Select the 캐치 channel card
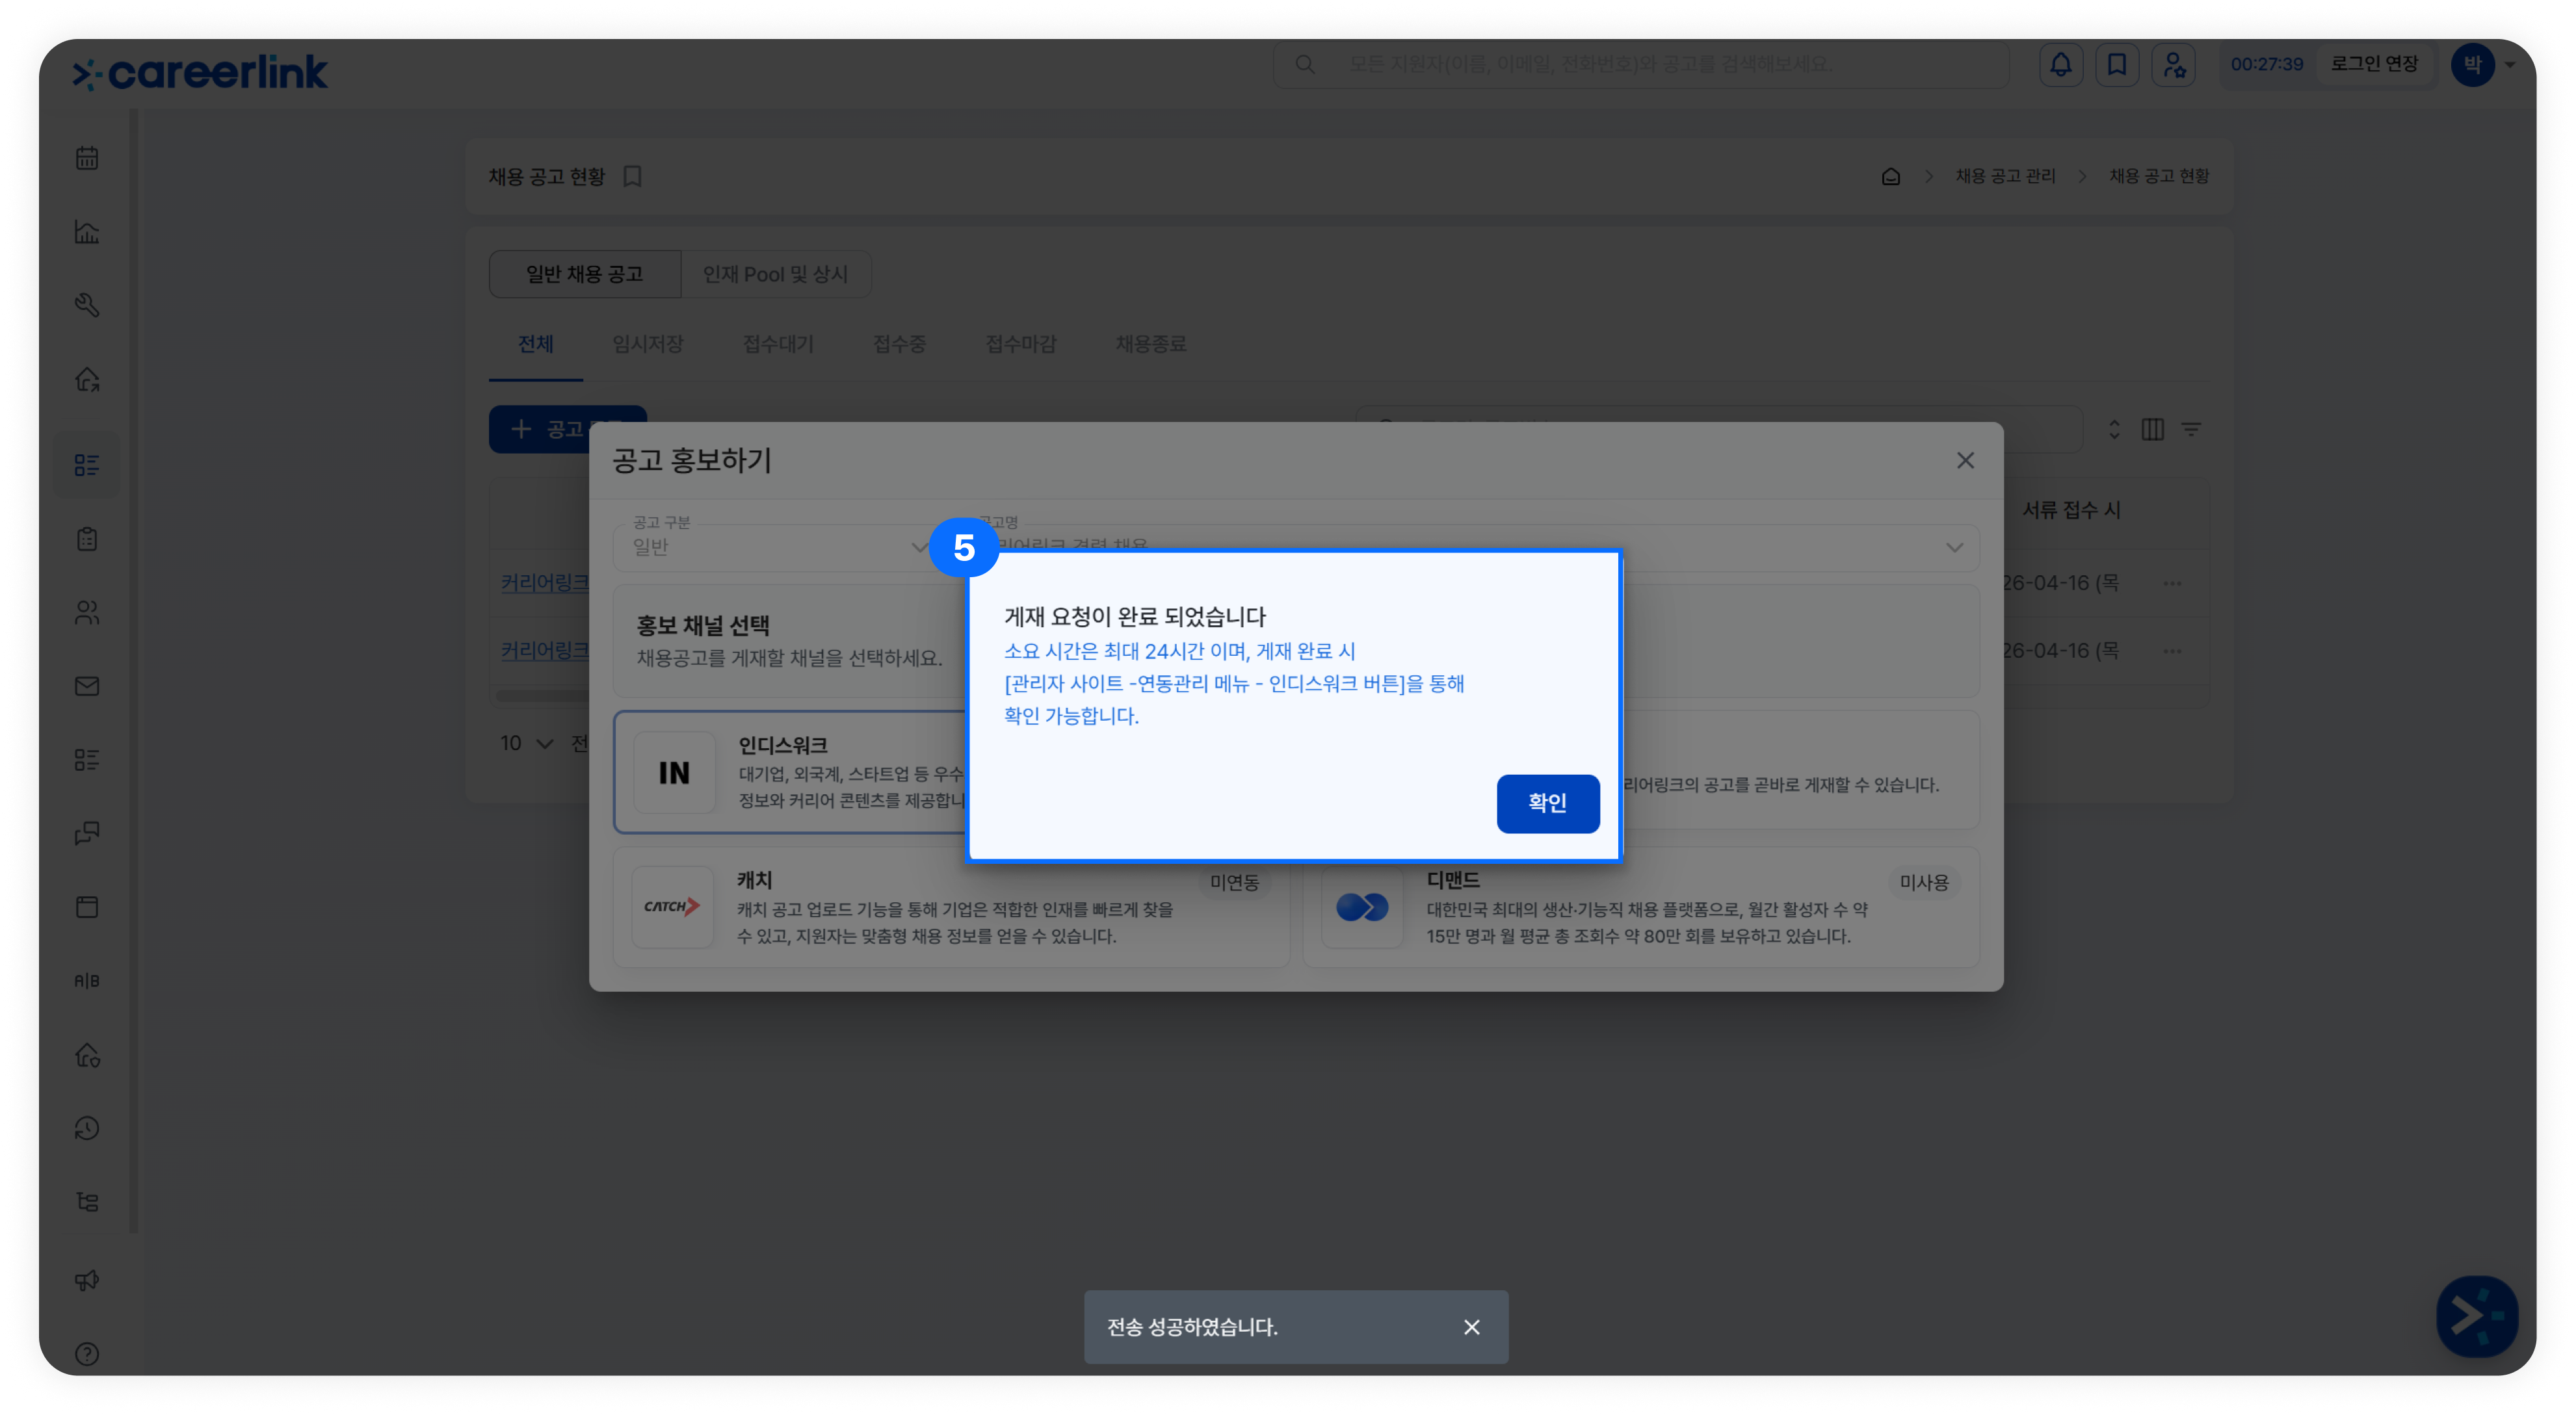 (951, 907)
